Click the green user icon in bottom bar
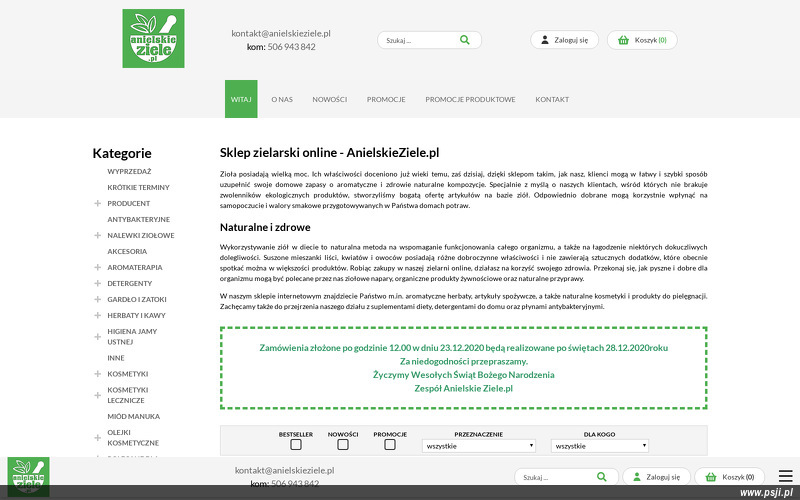 tap(637, 477)
